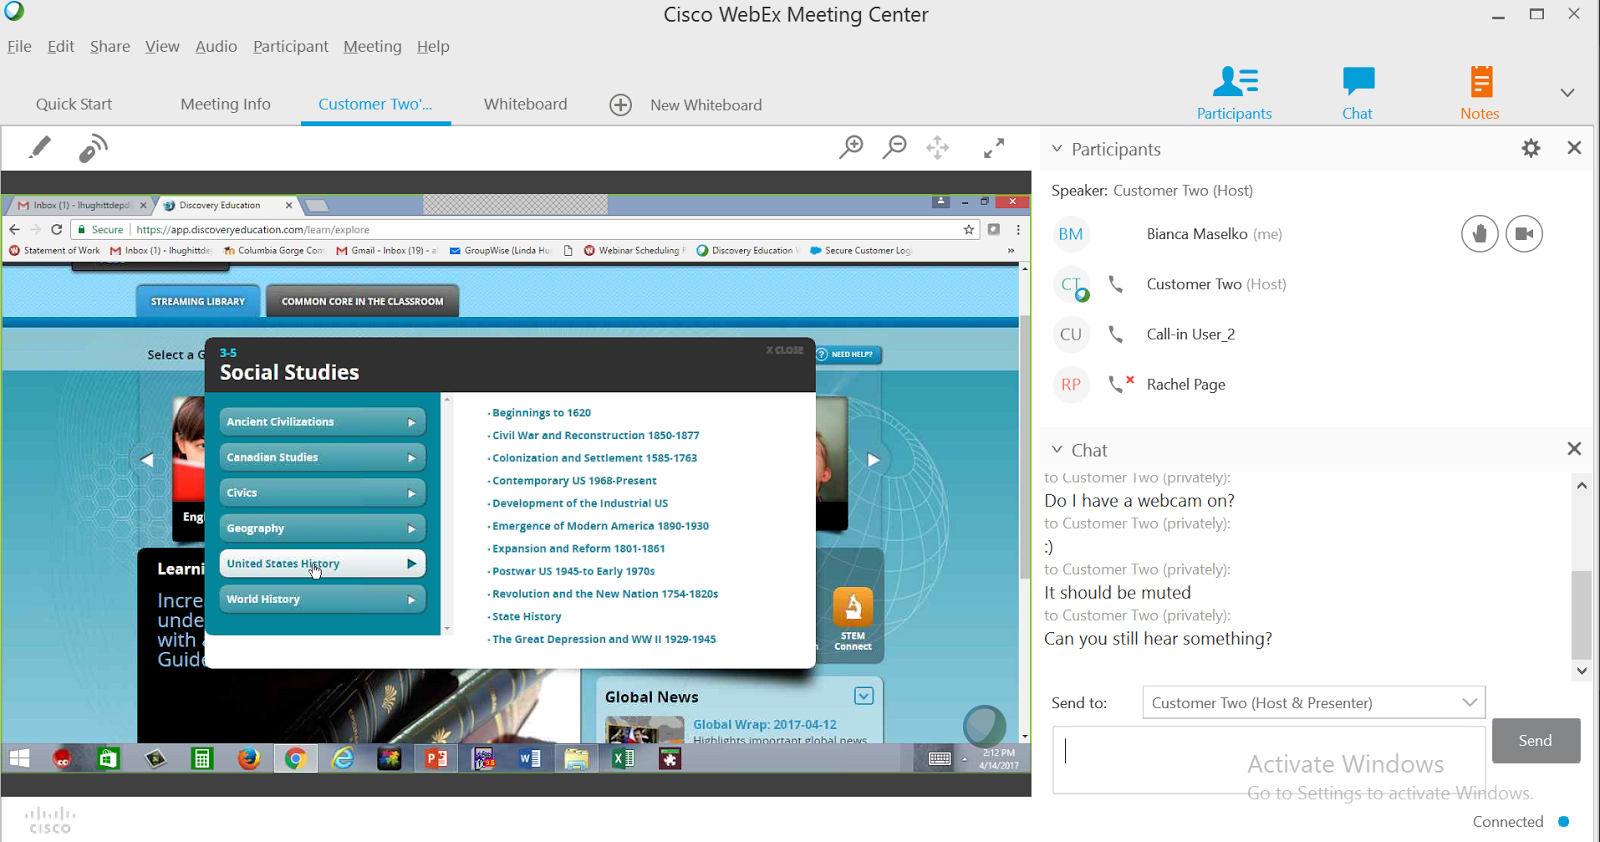Image resolution: width=1600 pixels, height=842 pixels.
Task: Open the Chat panel button
Action: pyautogui.click(x=1357, y=92)
